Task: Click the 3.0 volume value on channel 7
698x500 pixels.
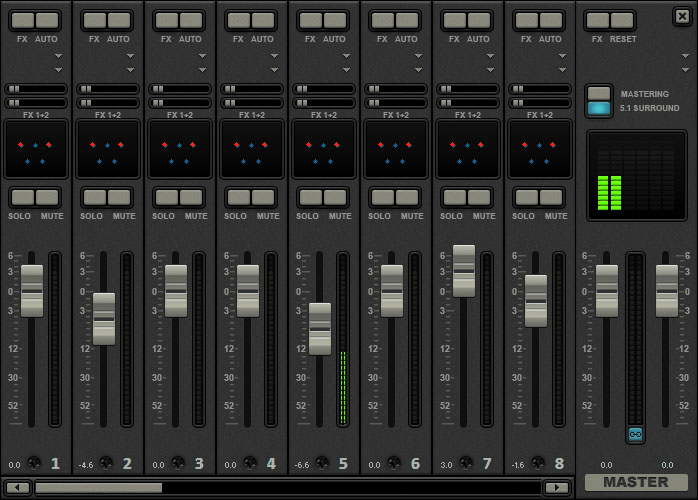Action: pos(446,465)
